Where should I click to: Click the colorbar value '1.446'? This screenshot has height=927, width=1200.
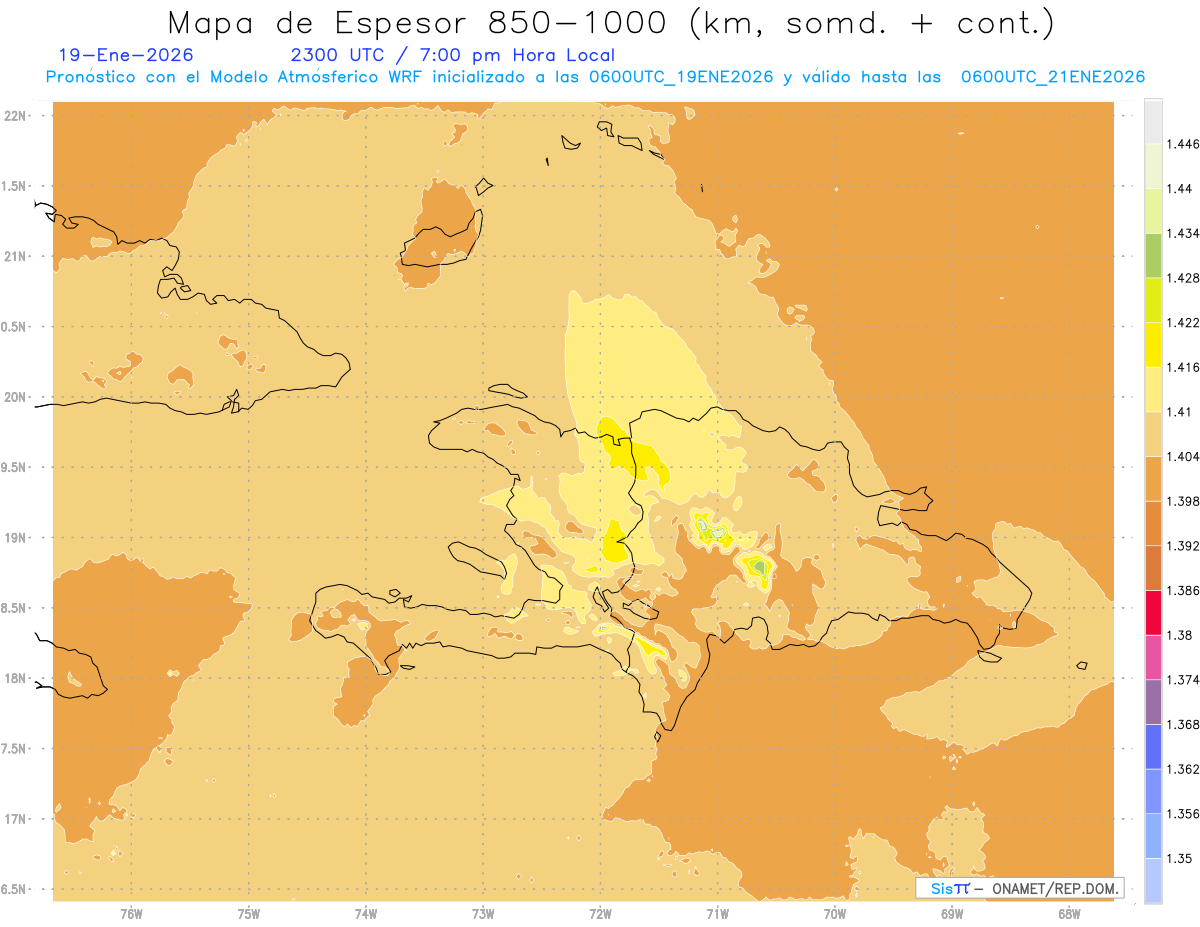point(1183,144)
